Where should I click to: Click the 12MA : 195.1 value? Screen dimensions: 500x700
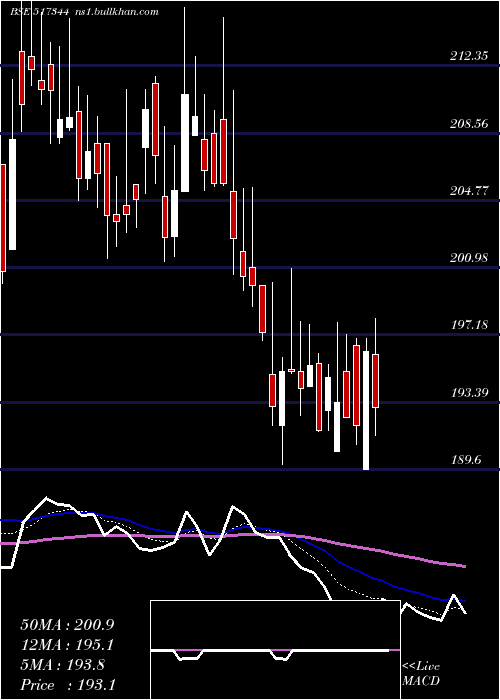(67, 645)
